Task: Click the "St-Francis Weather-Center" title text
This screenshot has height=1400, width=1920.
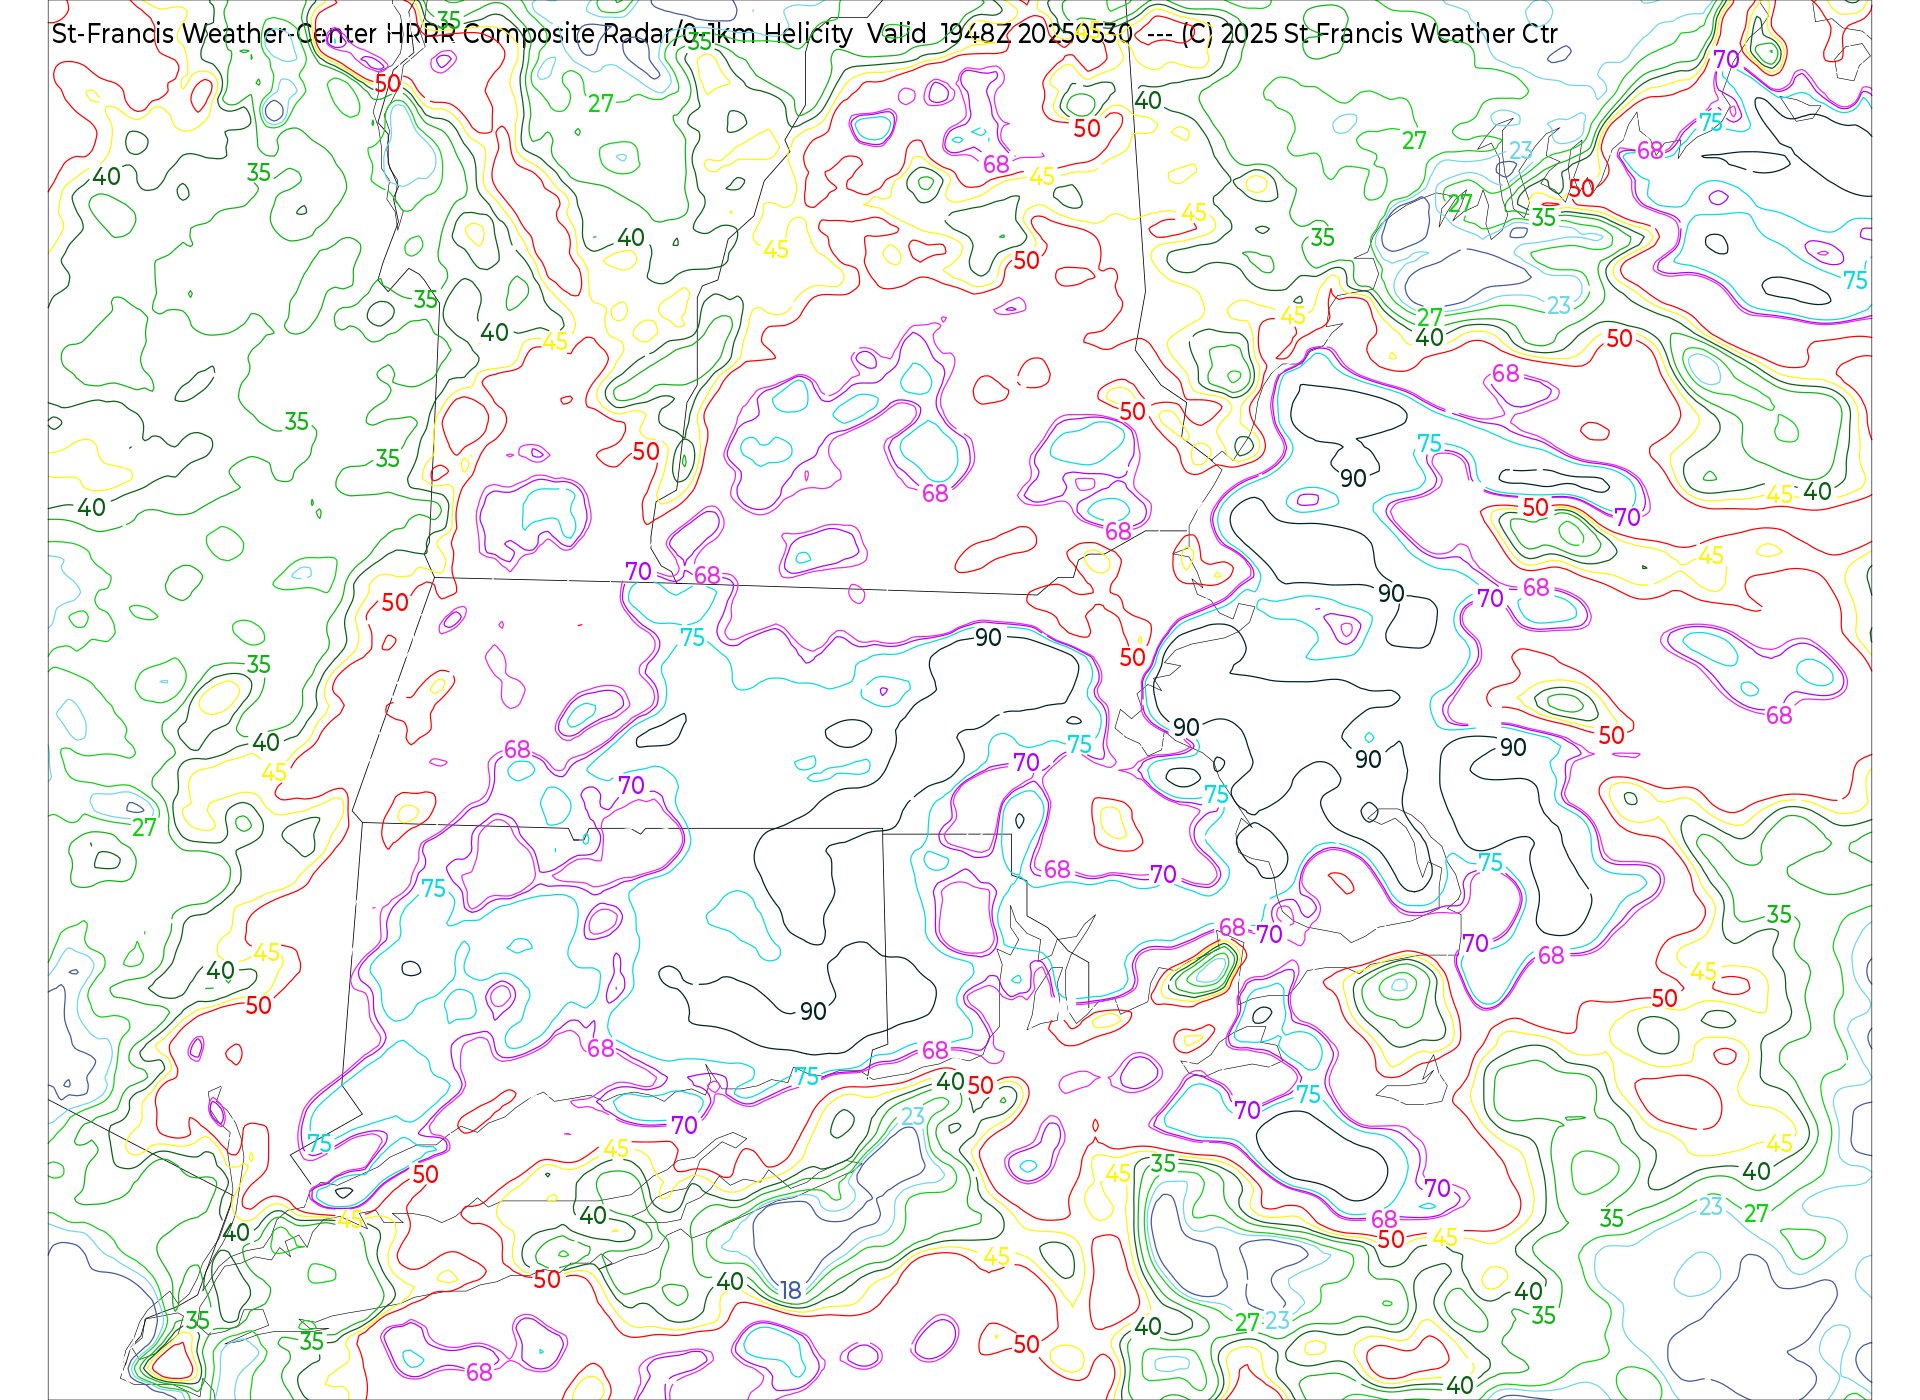Action: point(214,34)
